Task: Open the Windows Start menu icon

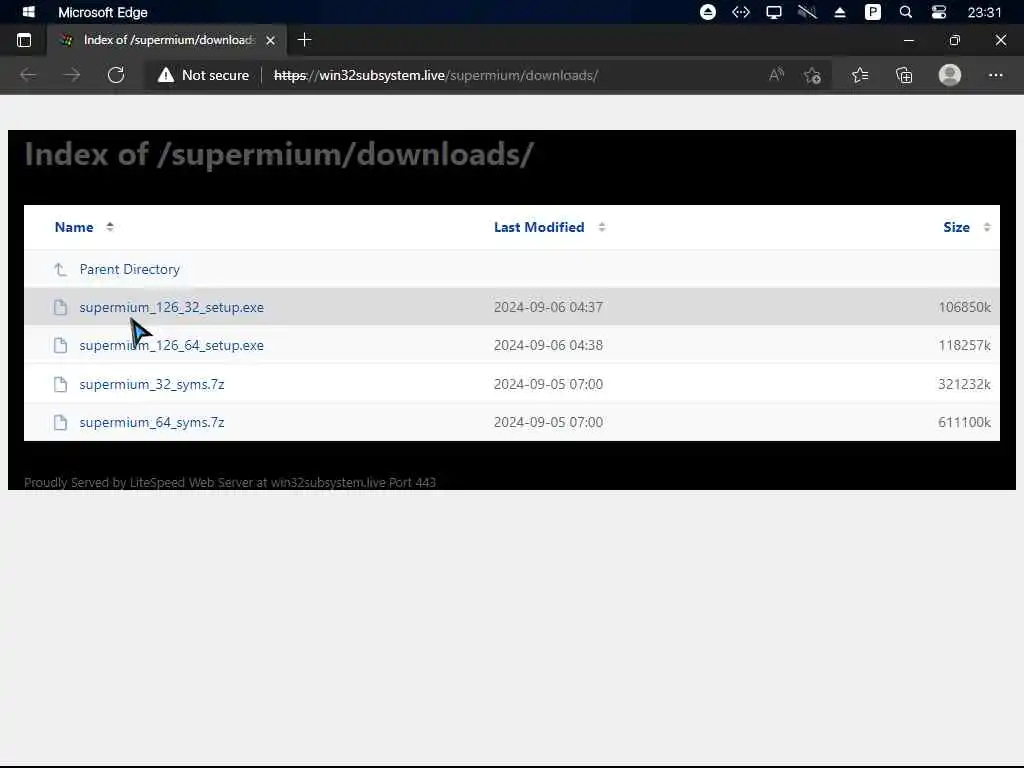Action: click(29, 12)
